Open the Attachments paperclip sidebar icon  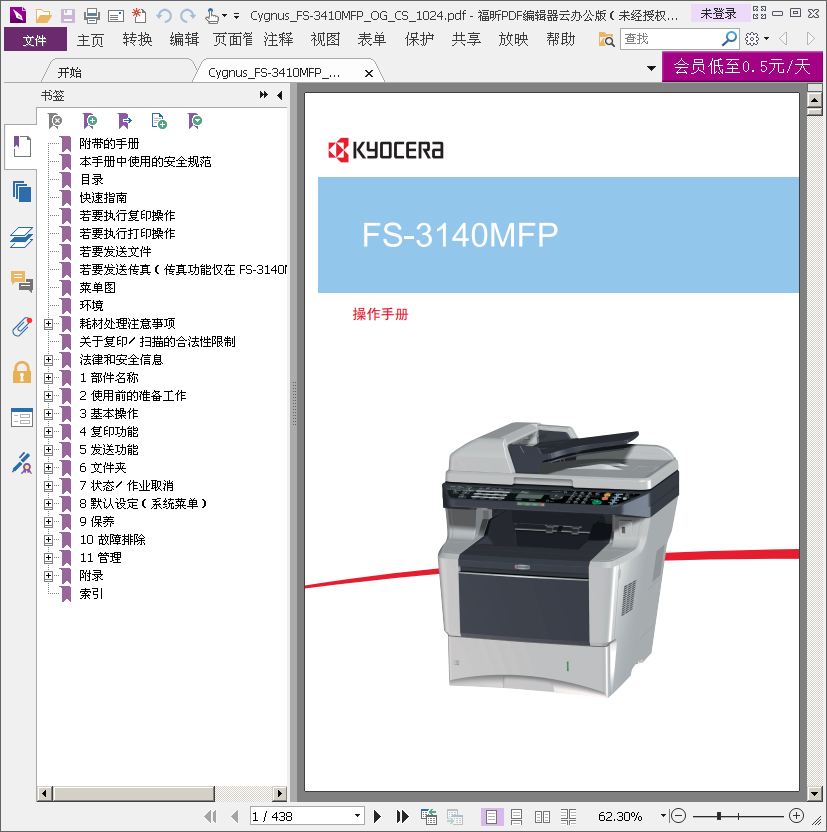click(x=22, y=327)
